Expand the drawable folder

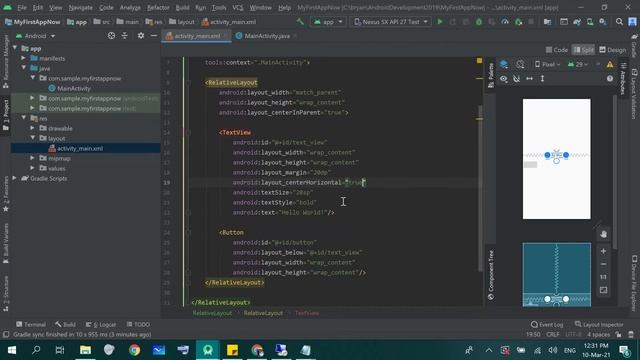pyautogui.click(x=32, y=128)
